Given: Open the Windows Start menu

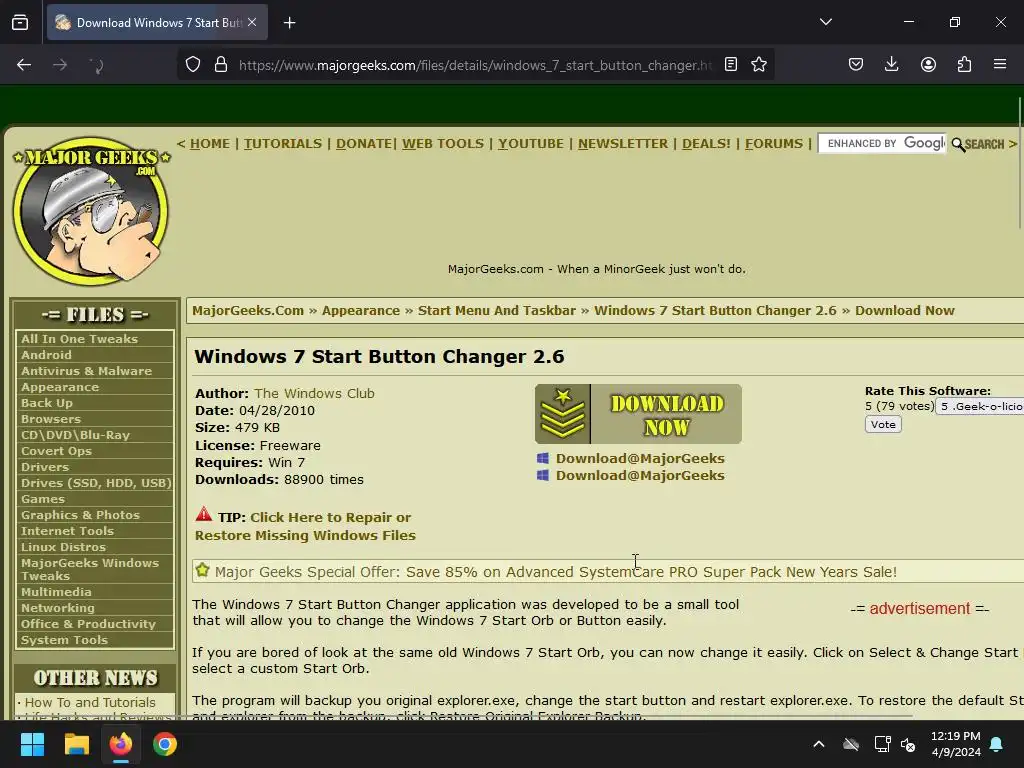Looking at the screenshot, I should click(32, 744).
